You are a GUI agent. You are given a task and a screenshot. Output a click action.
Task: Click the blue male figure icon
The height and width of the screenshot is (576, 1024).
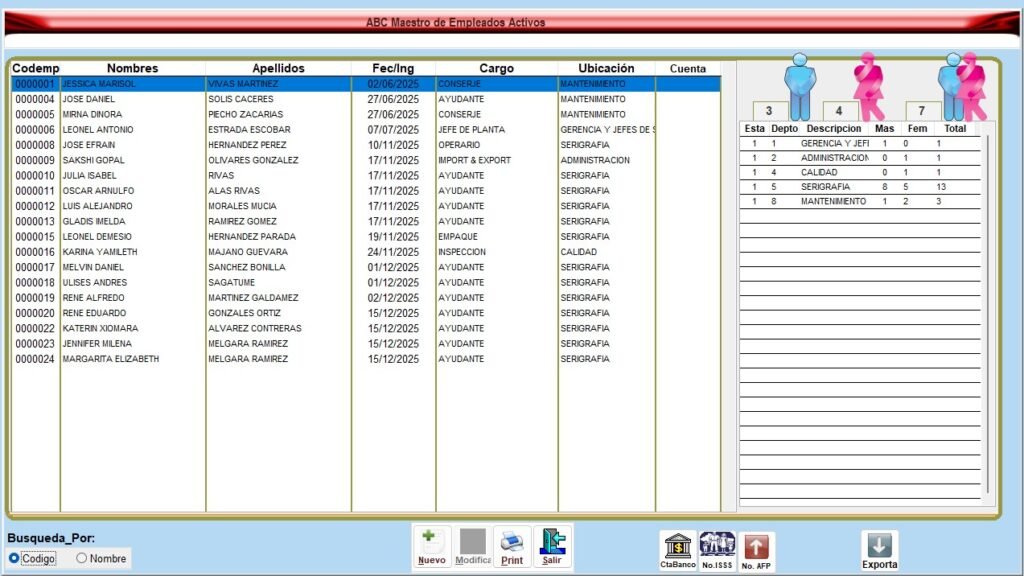pos(800,85)
